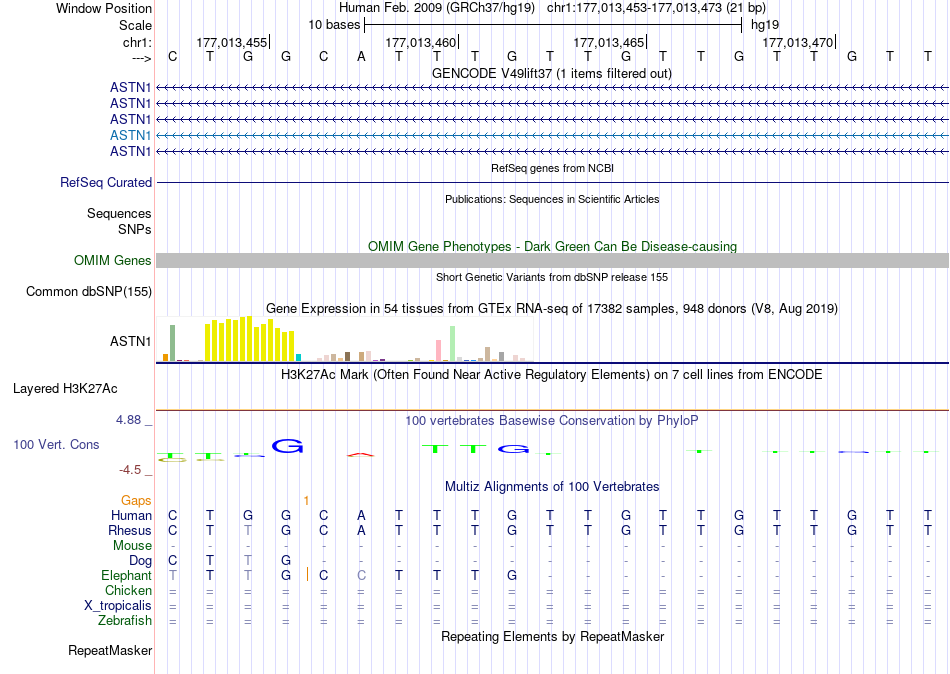
Task: Open the OMIM Gene Phenotypes track title
Action: pyautogui.click(x=552, y=246)
